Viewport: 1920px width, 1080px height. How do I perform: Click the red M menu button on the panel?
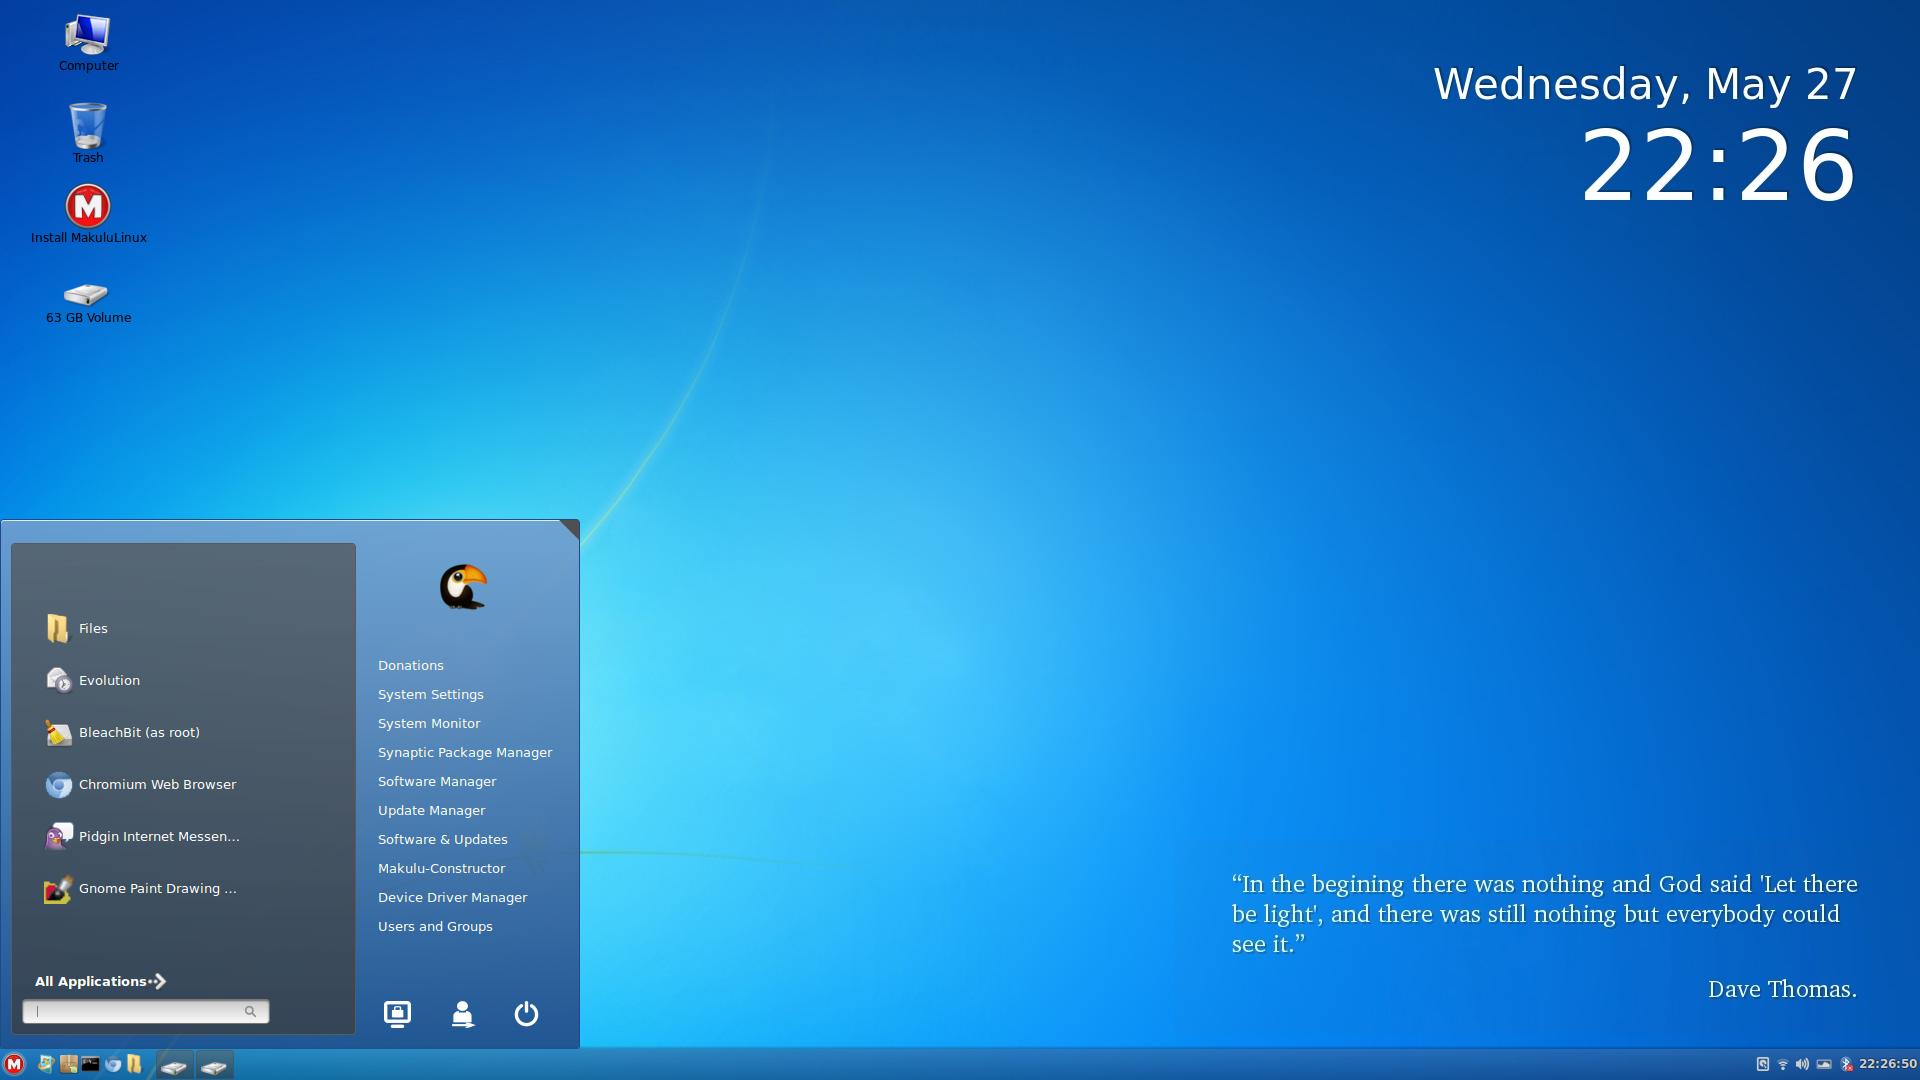(14, 1065)
